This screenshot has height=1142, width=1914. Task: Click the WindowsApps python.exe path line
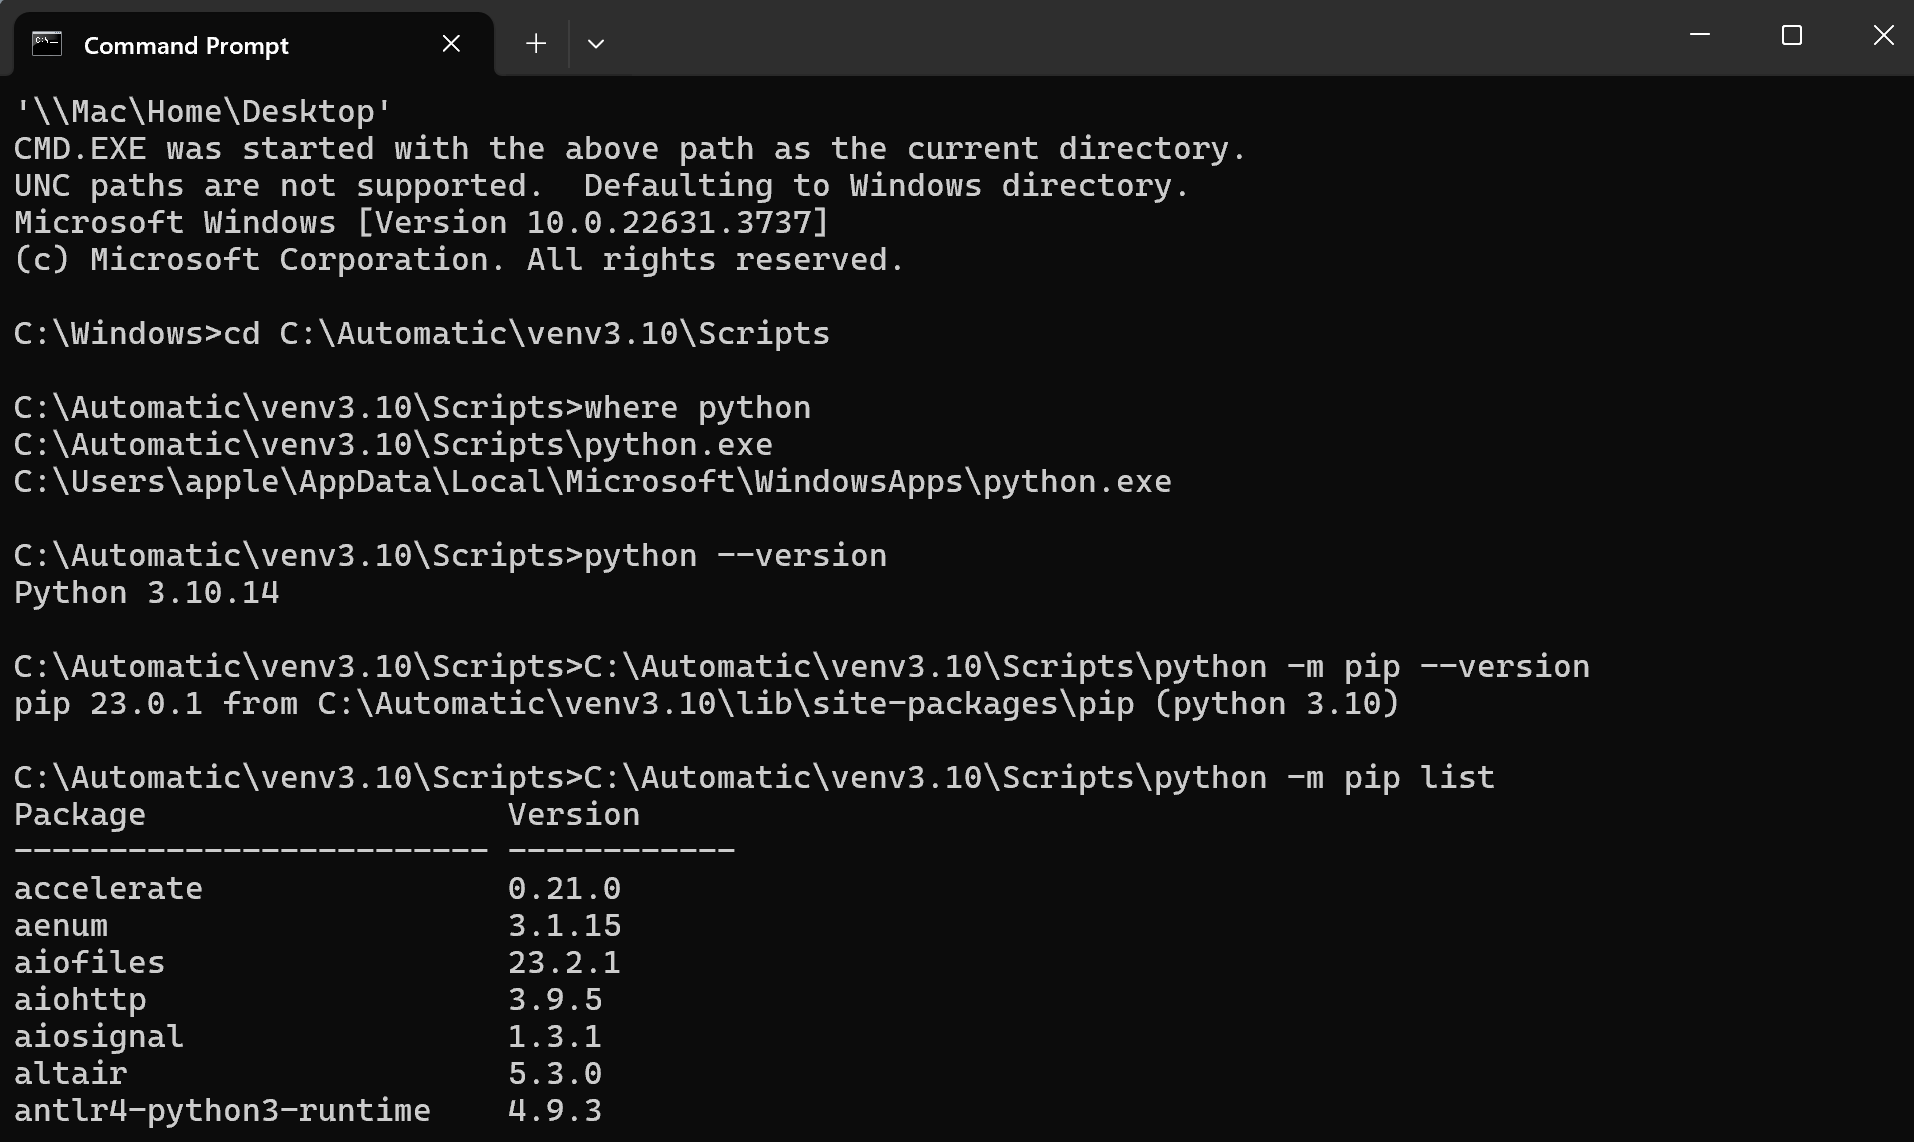(592, 482)
